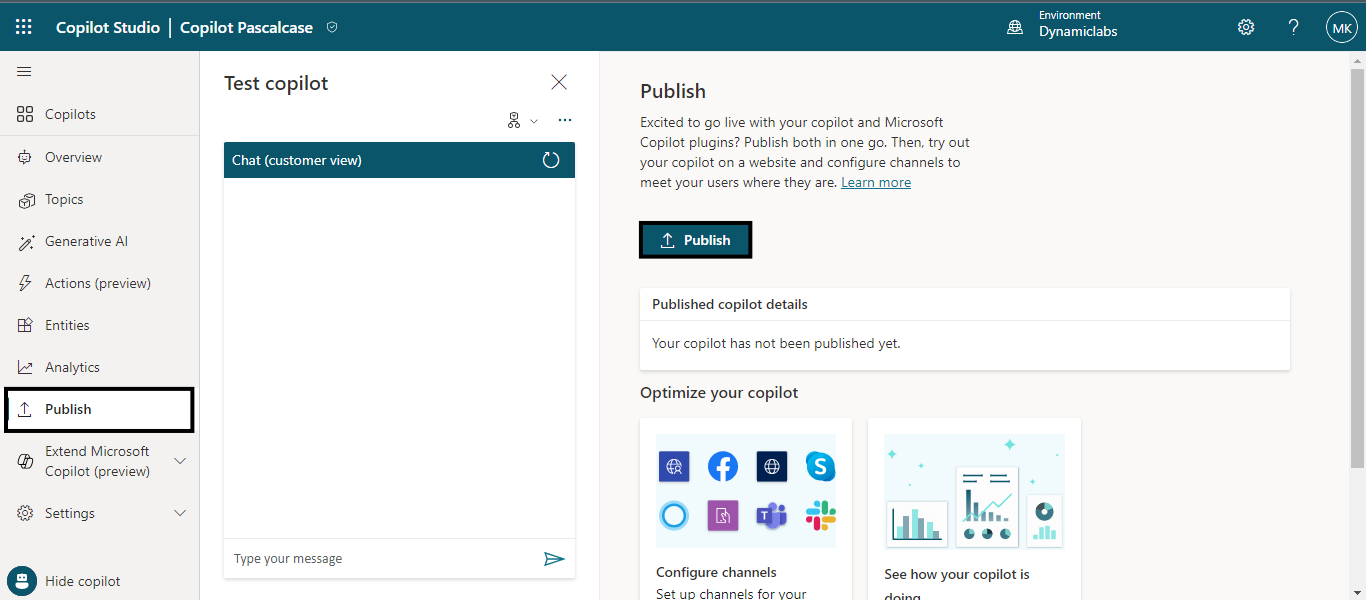Image resolution: width=1366 pixels, height=600 pixels.
Task: Click the blue Publish button
Action: [695, 240]
